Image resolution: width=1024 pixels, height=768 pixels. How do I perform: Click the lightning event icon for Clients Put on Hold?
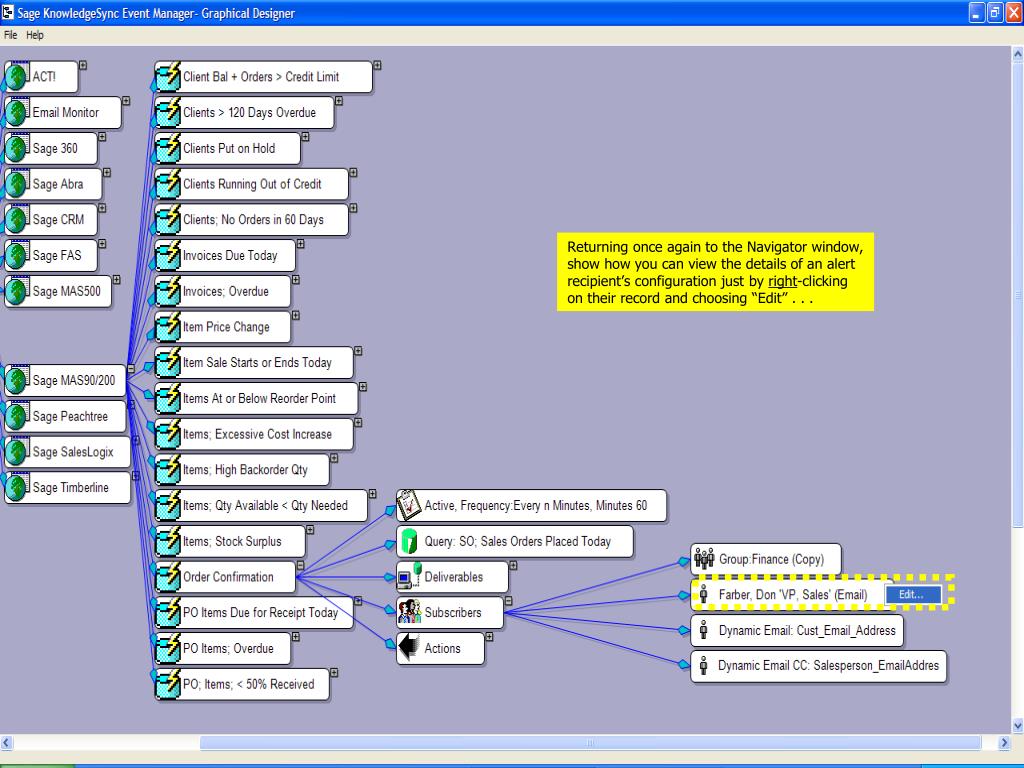168,148
